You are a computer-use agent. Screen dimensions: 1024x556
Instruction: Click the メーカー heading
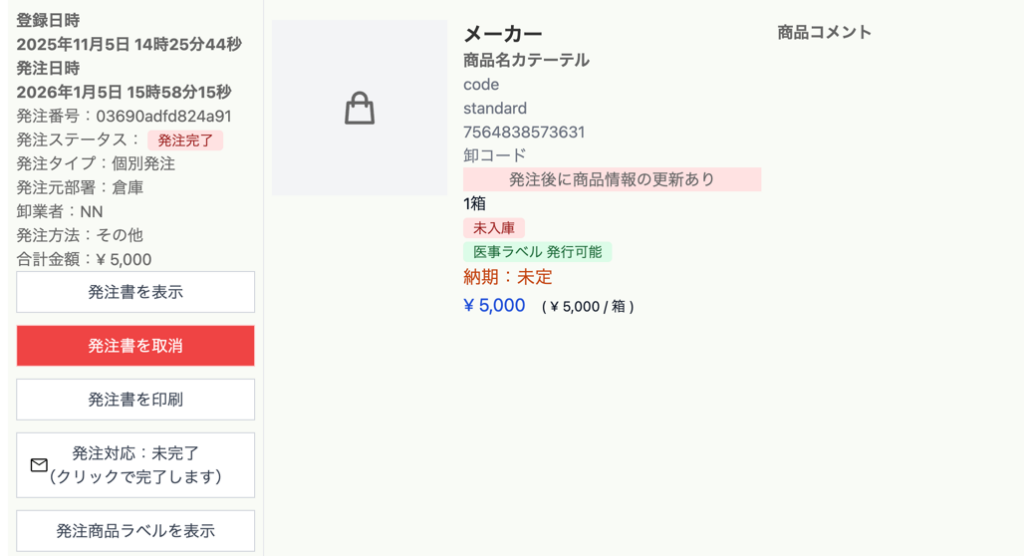pos(503,34)
